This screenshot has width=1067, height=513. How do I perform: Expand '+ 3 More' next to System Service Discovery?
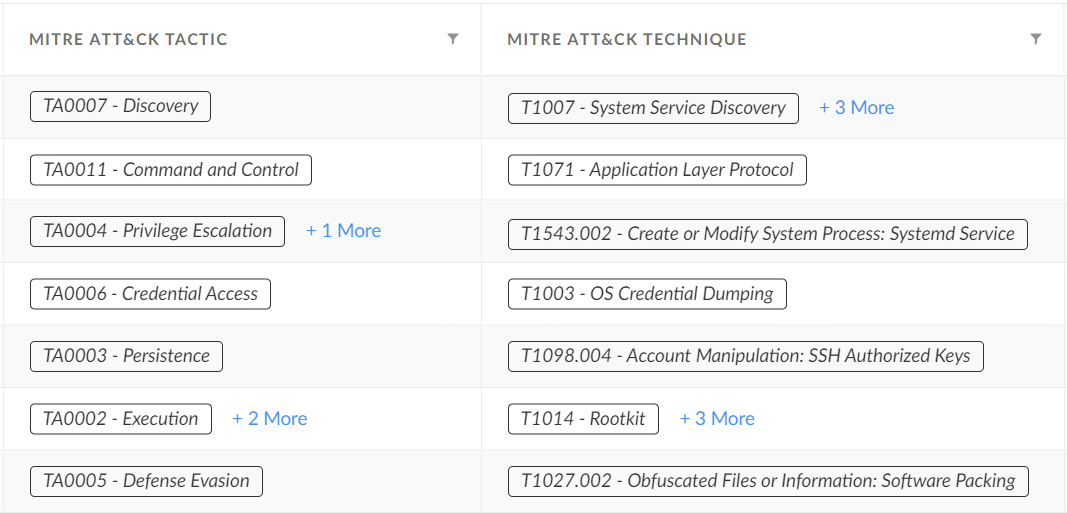(856, 108)
